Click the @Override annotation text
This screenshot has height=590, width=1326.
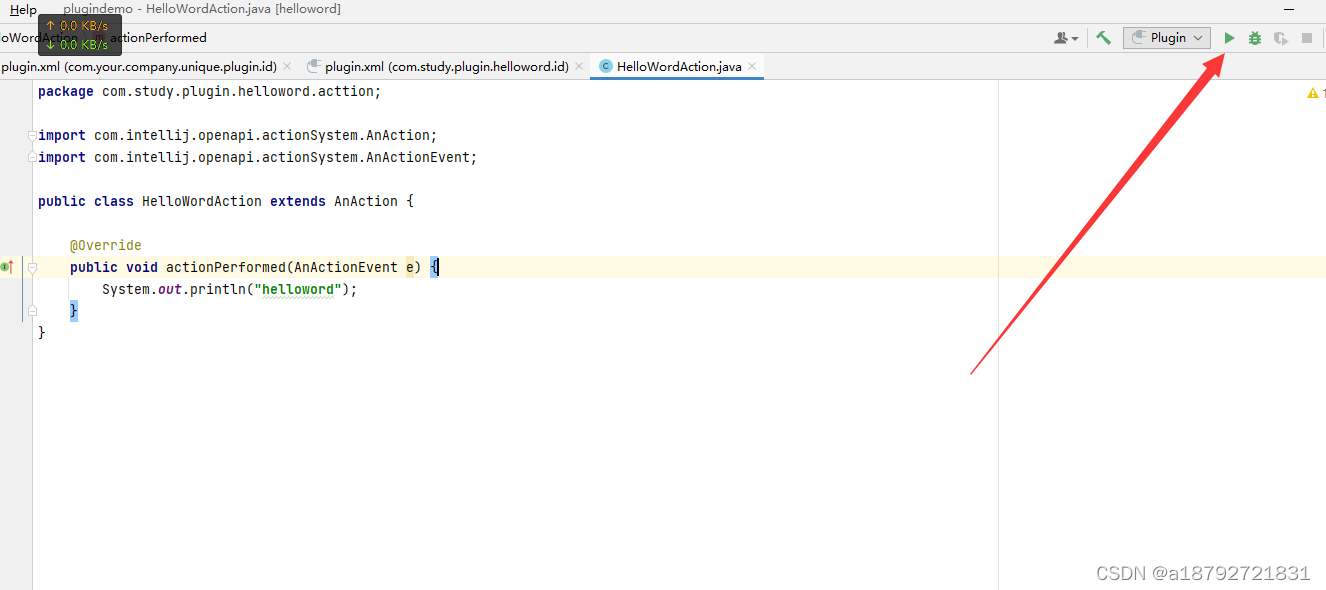click(x=106, y=245)
